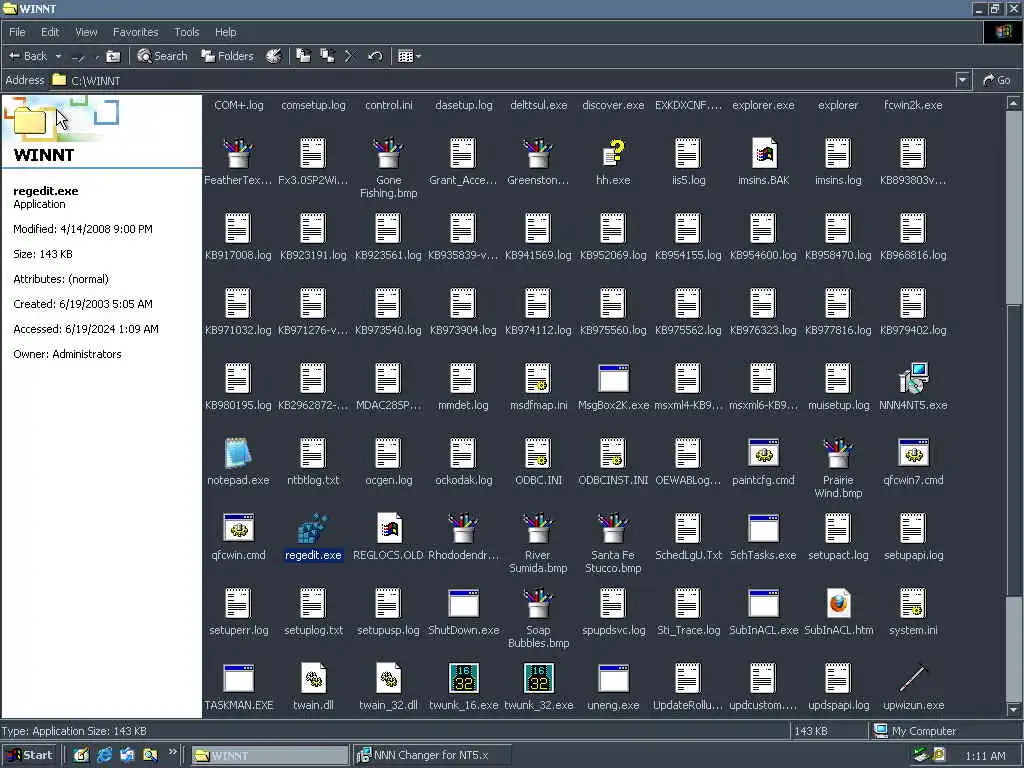Viewport: 1024px width, 768px height.
Task: Switch to NNN Changer for NT5.x window
Action: point(432,756)
